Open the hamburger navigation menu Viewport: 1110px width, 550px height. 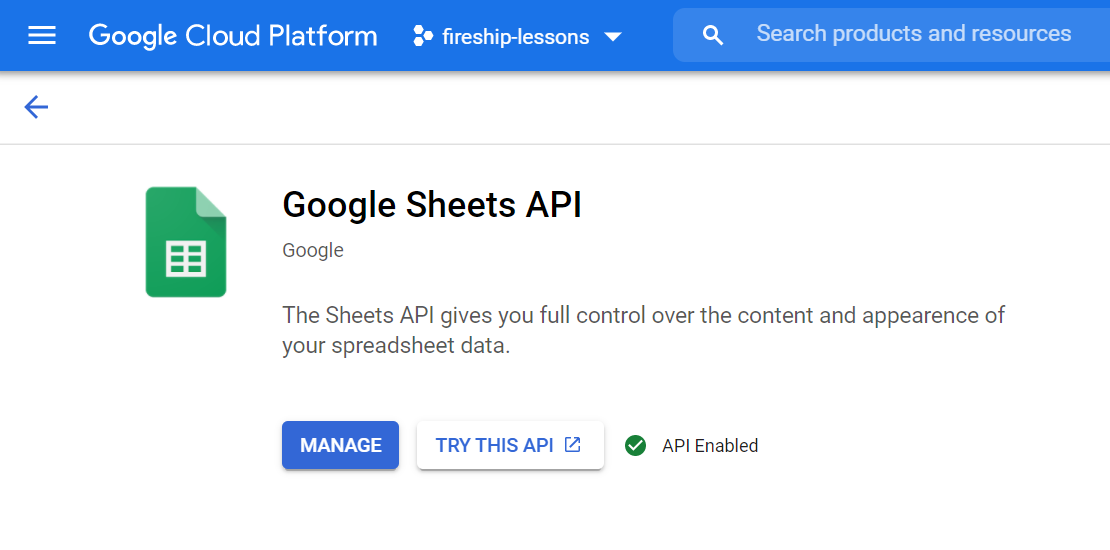42,36
